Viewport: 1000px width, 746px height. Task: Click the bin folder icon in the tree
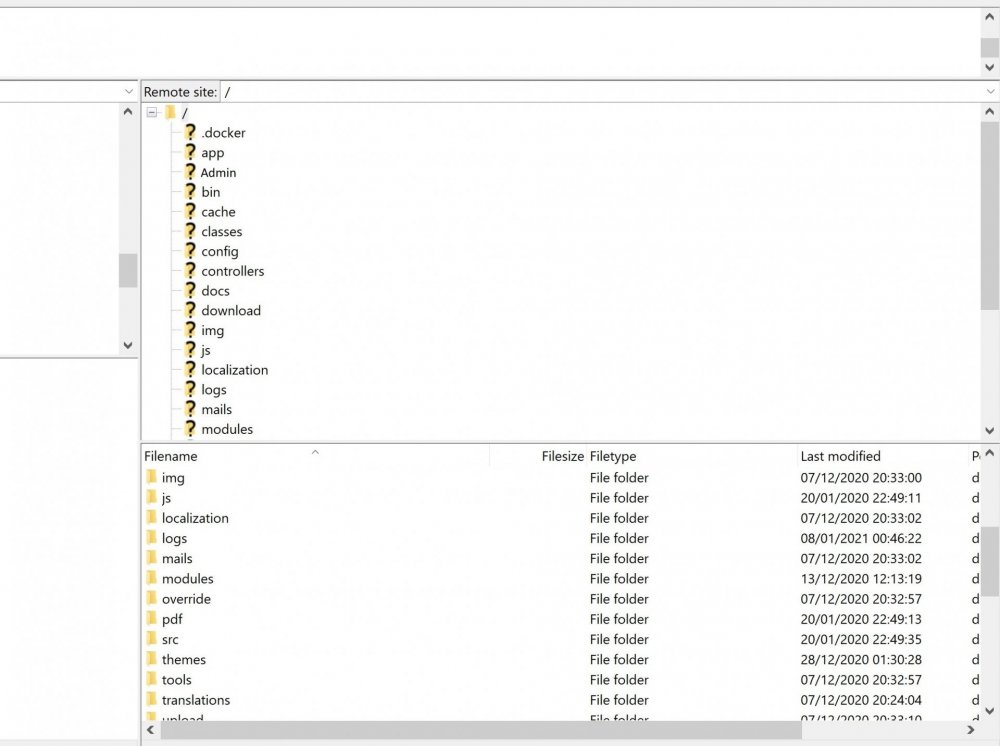(x=190, y=191)
